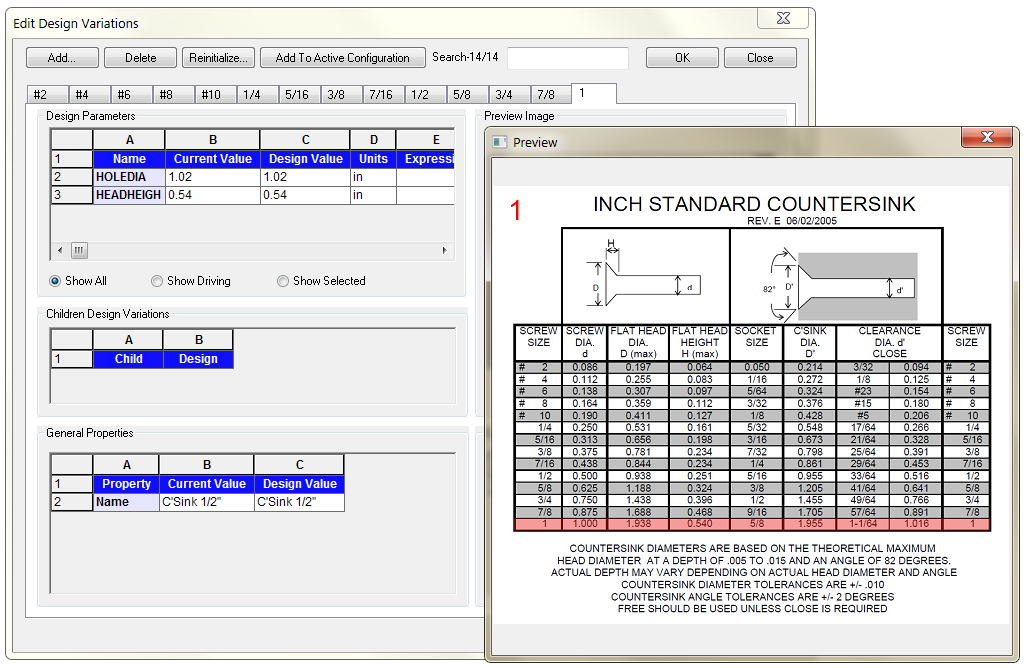This screenshot has height=668, width=1028.
Task: Select the Show All radio button
Action: pos(57,281)
